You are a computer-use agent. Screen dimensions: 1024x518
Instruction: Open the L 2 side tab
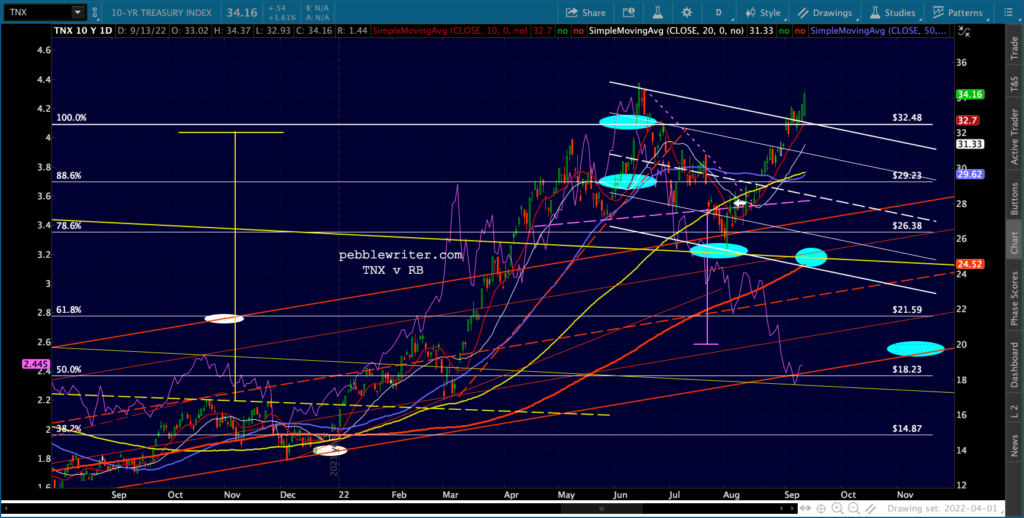[1014, 410]
